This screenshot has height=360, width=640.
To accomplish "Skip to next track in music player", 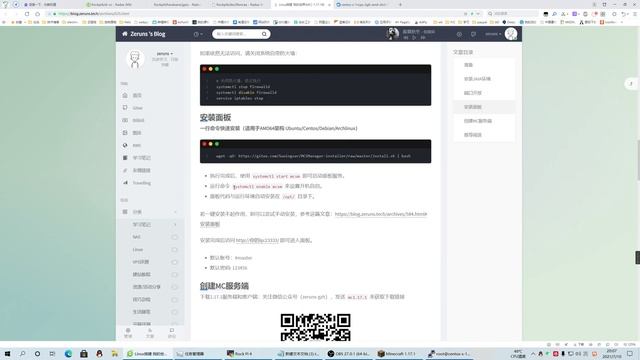I will (x=423, y=38).
